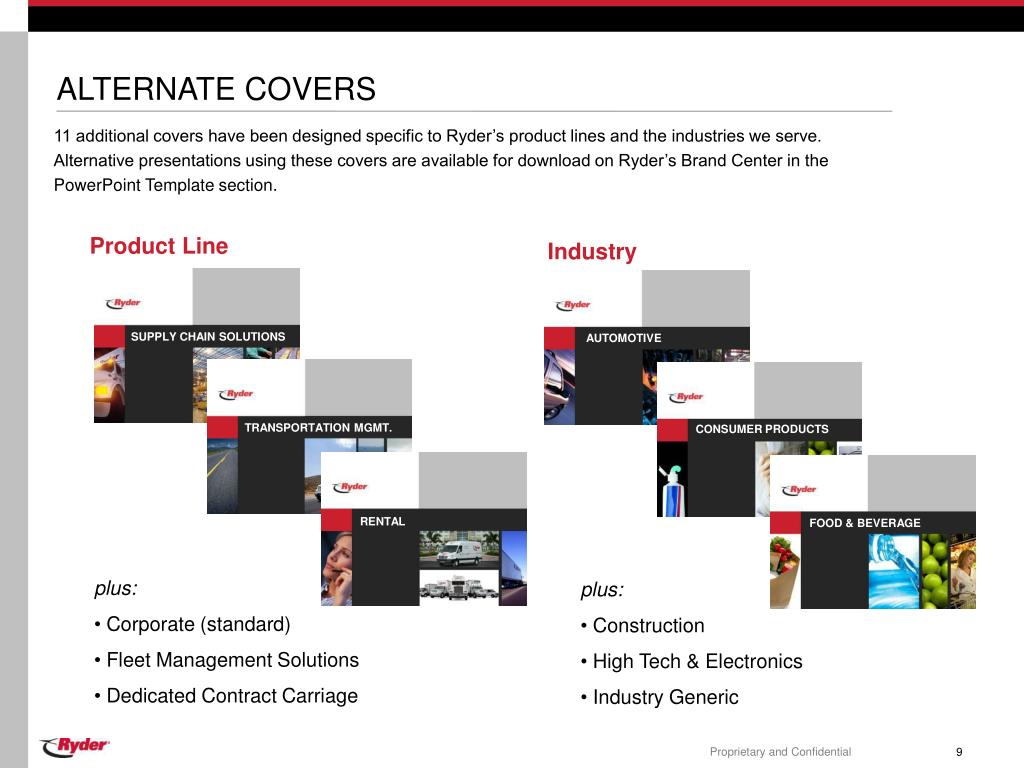This screenshot has width=1024, height=768.
Task: Click the Proprietary and Confidential footer text
Action: point(780,752)
